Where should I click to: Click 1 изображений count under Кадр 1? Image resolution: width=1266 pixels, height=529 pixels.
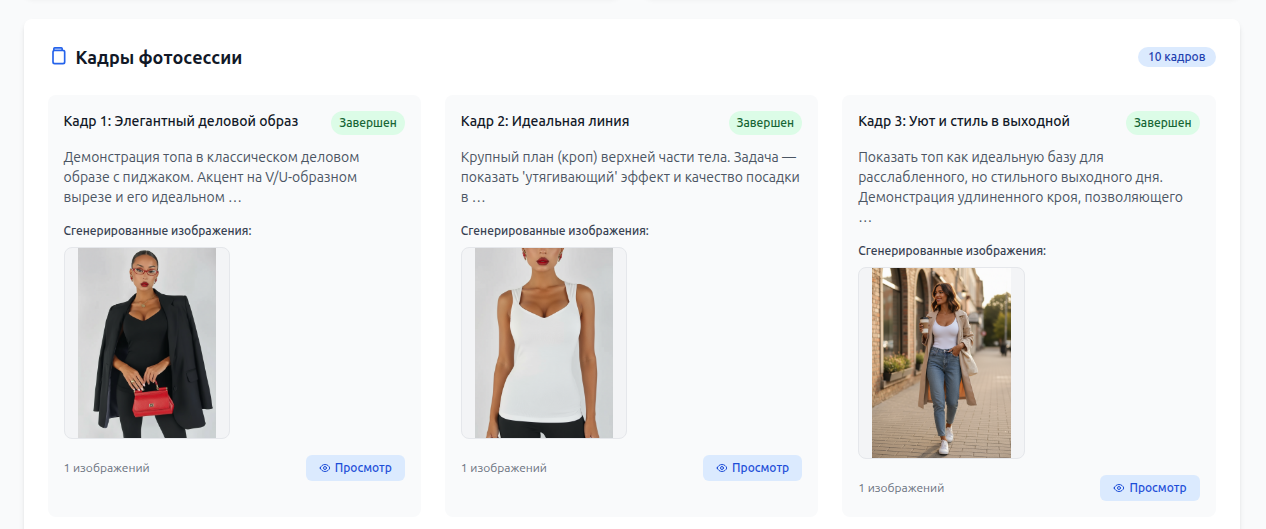[x=107, y=468]
